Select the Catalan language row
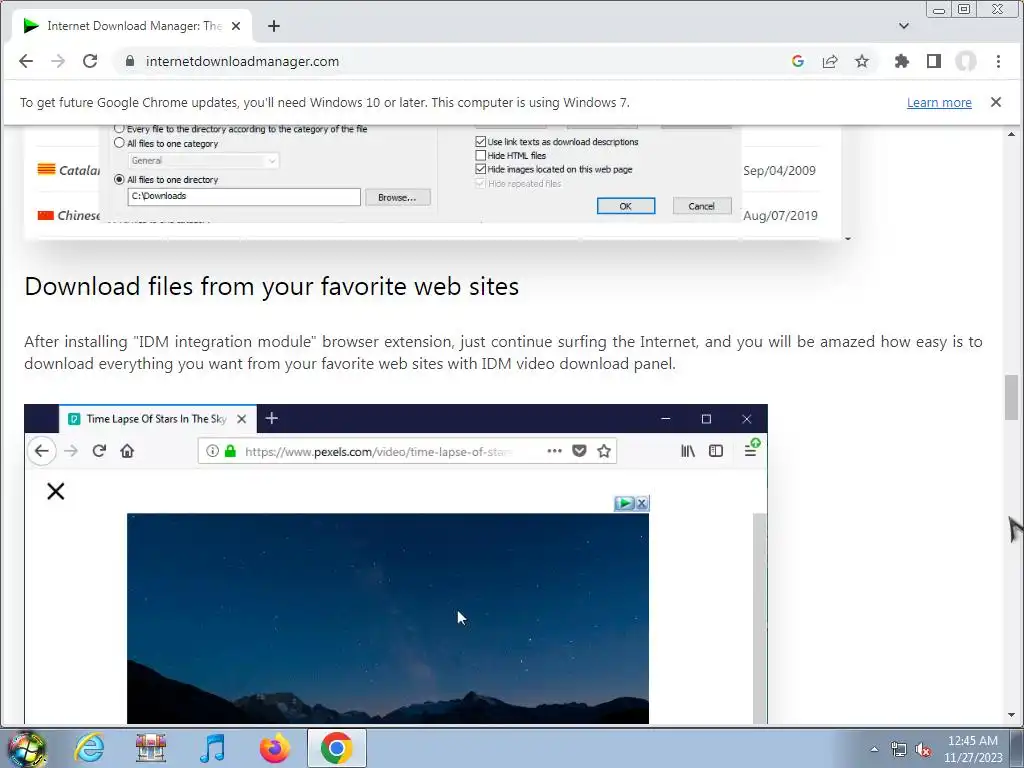This screenshot has height=768, width=1024. click(69, 170)
